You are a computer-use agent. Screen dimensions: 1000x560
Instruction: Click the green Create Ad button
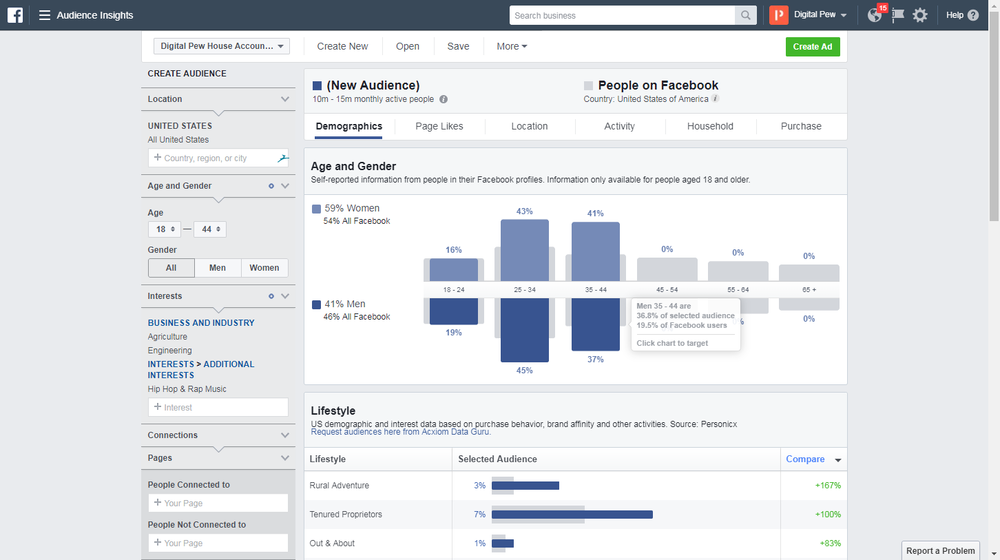tap(812, 47)
